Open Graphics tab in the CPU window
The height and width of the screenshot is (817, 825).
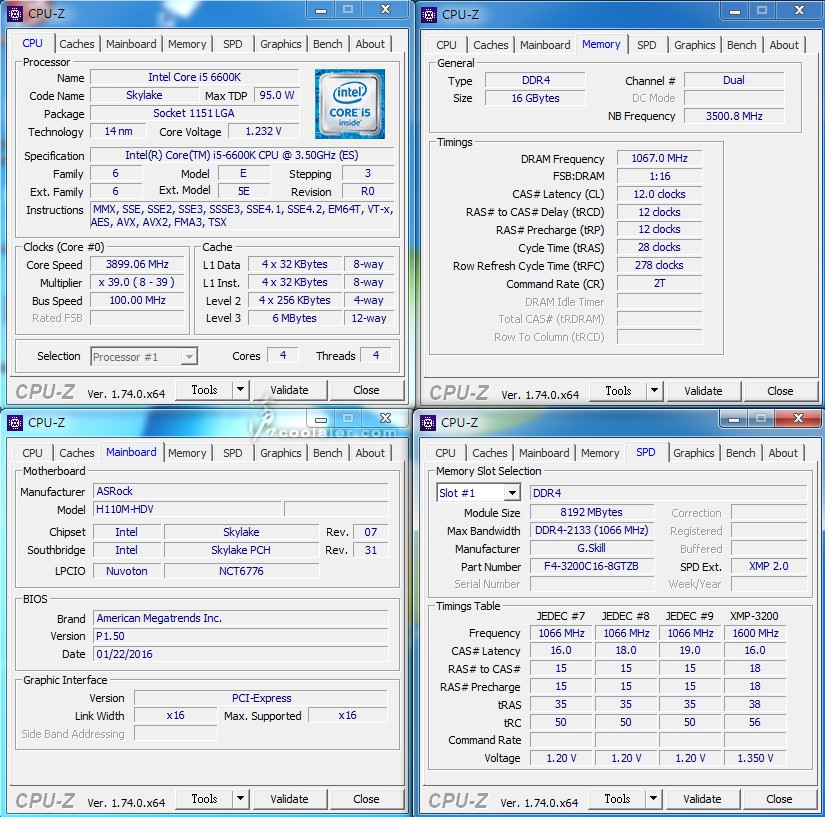click(280, 44)
